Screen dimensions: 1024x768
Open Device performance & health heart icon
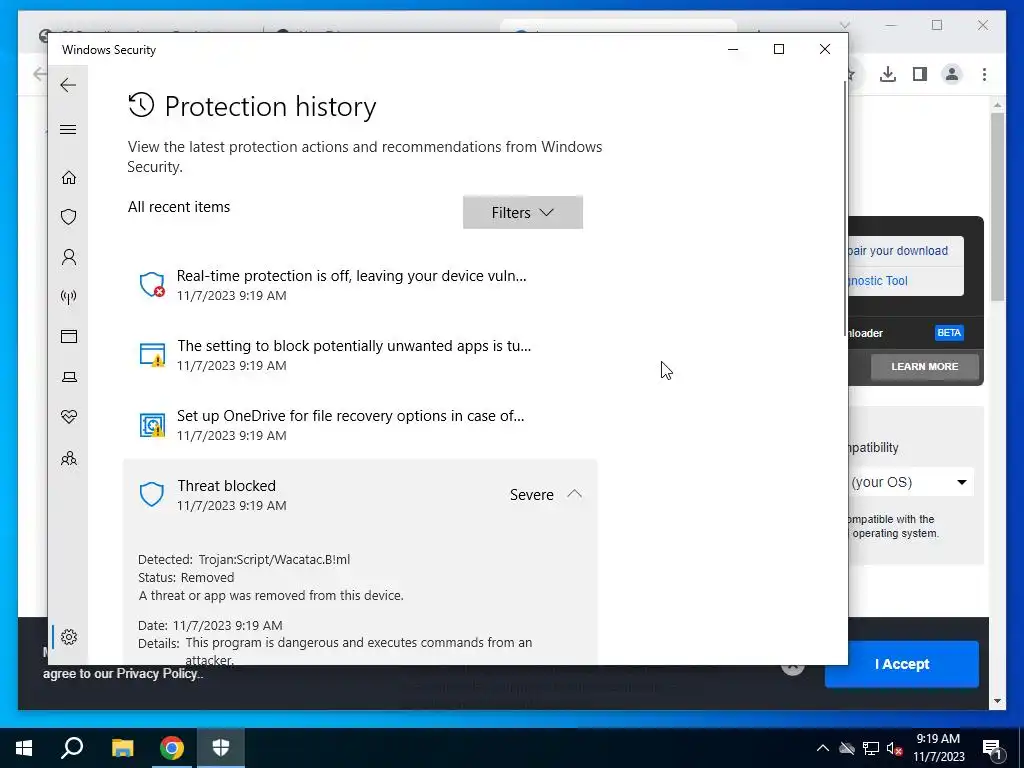click(x=69, y=417)
